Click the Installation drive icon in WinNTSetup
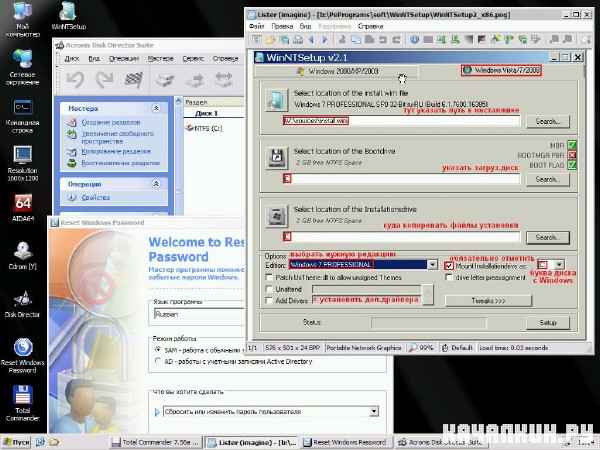600x450 pixels. 277,216
